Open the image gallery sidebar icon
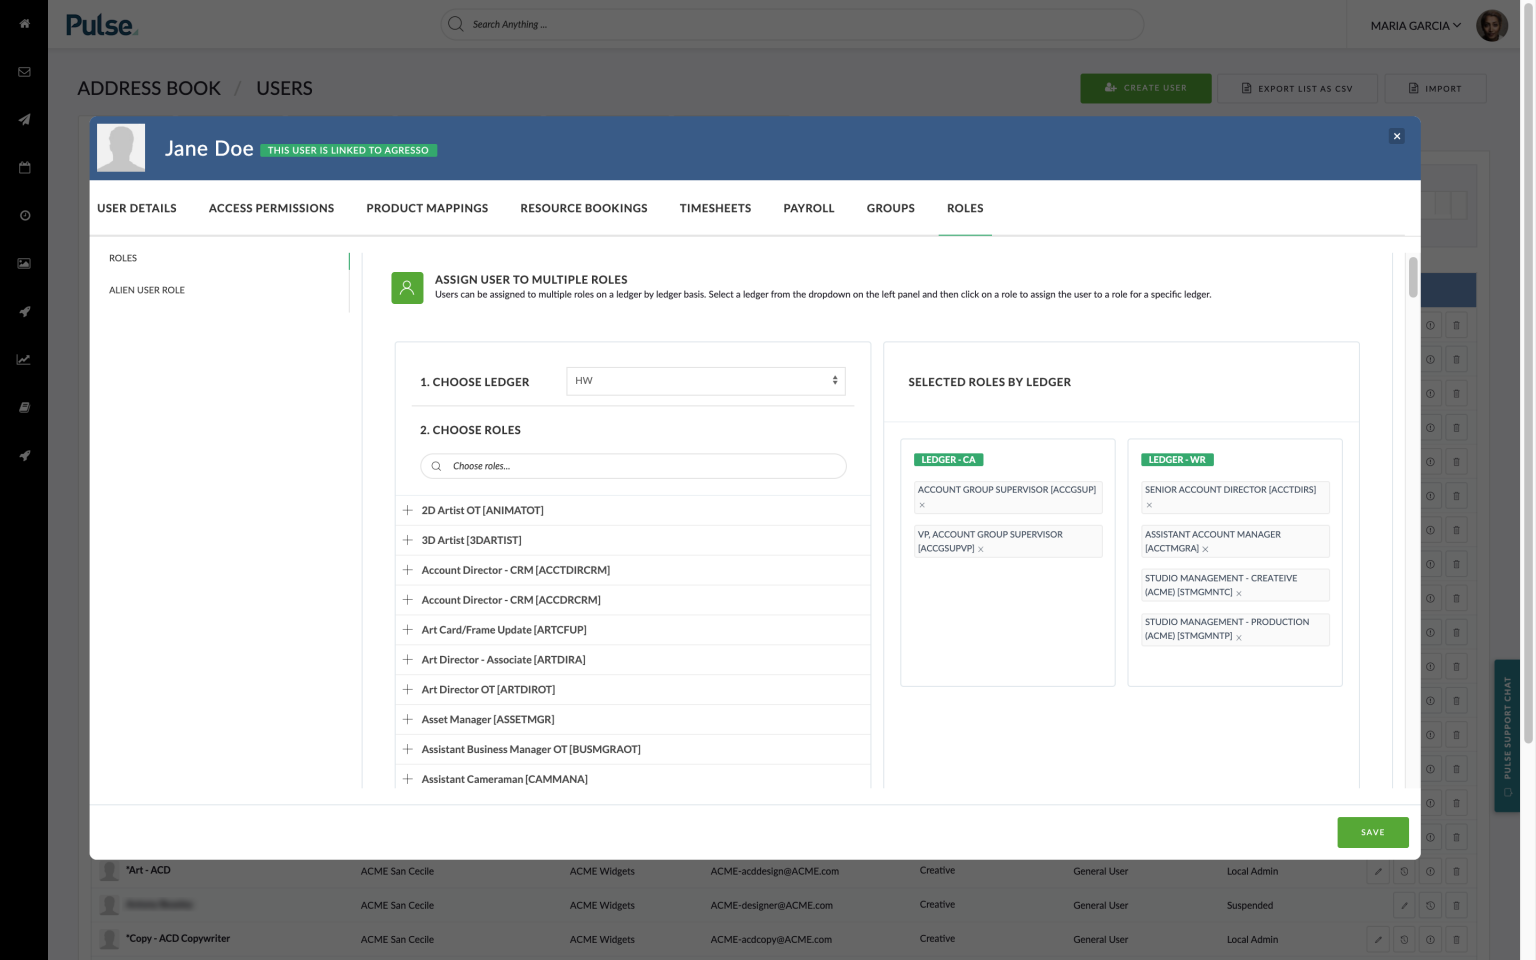Viewport: 1536px width, 960px height. click(x=24, y=263)
